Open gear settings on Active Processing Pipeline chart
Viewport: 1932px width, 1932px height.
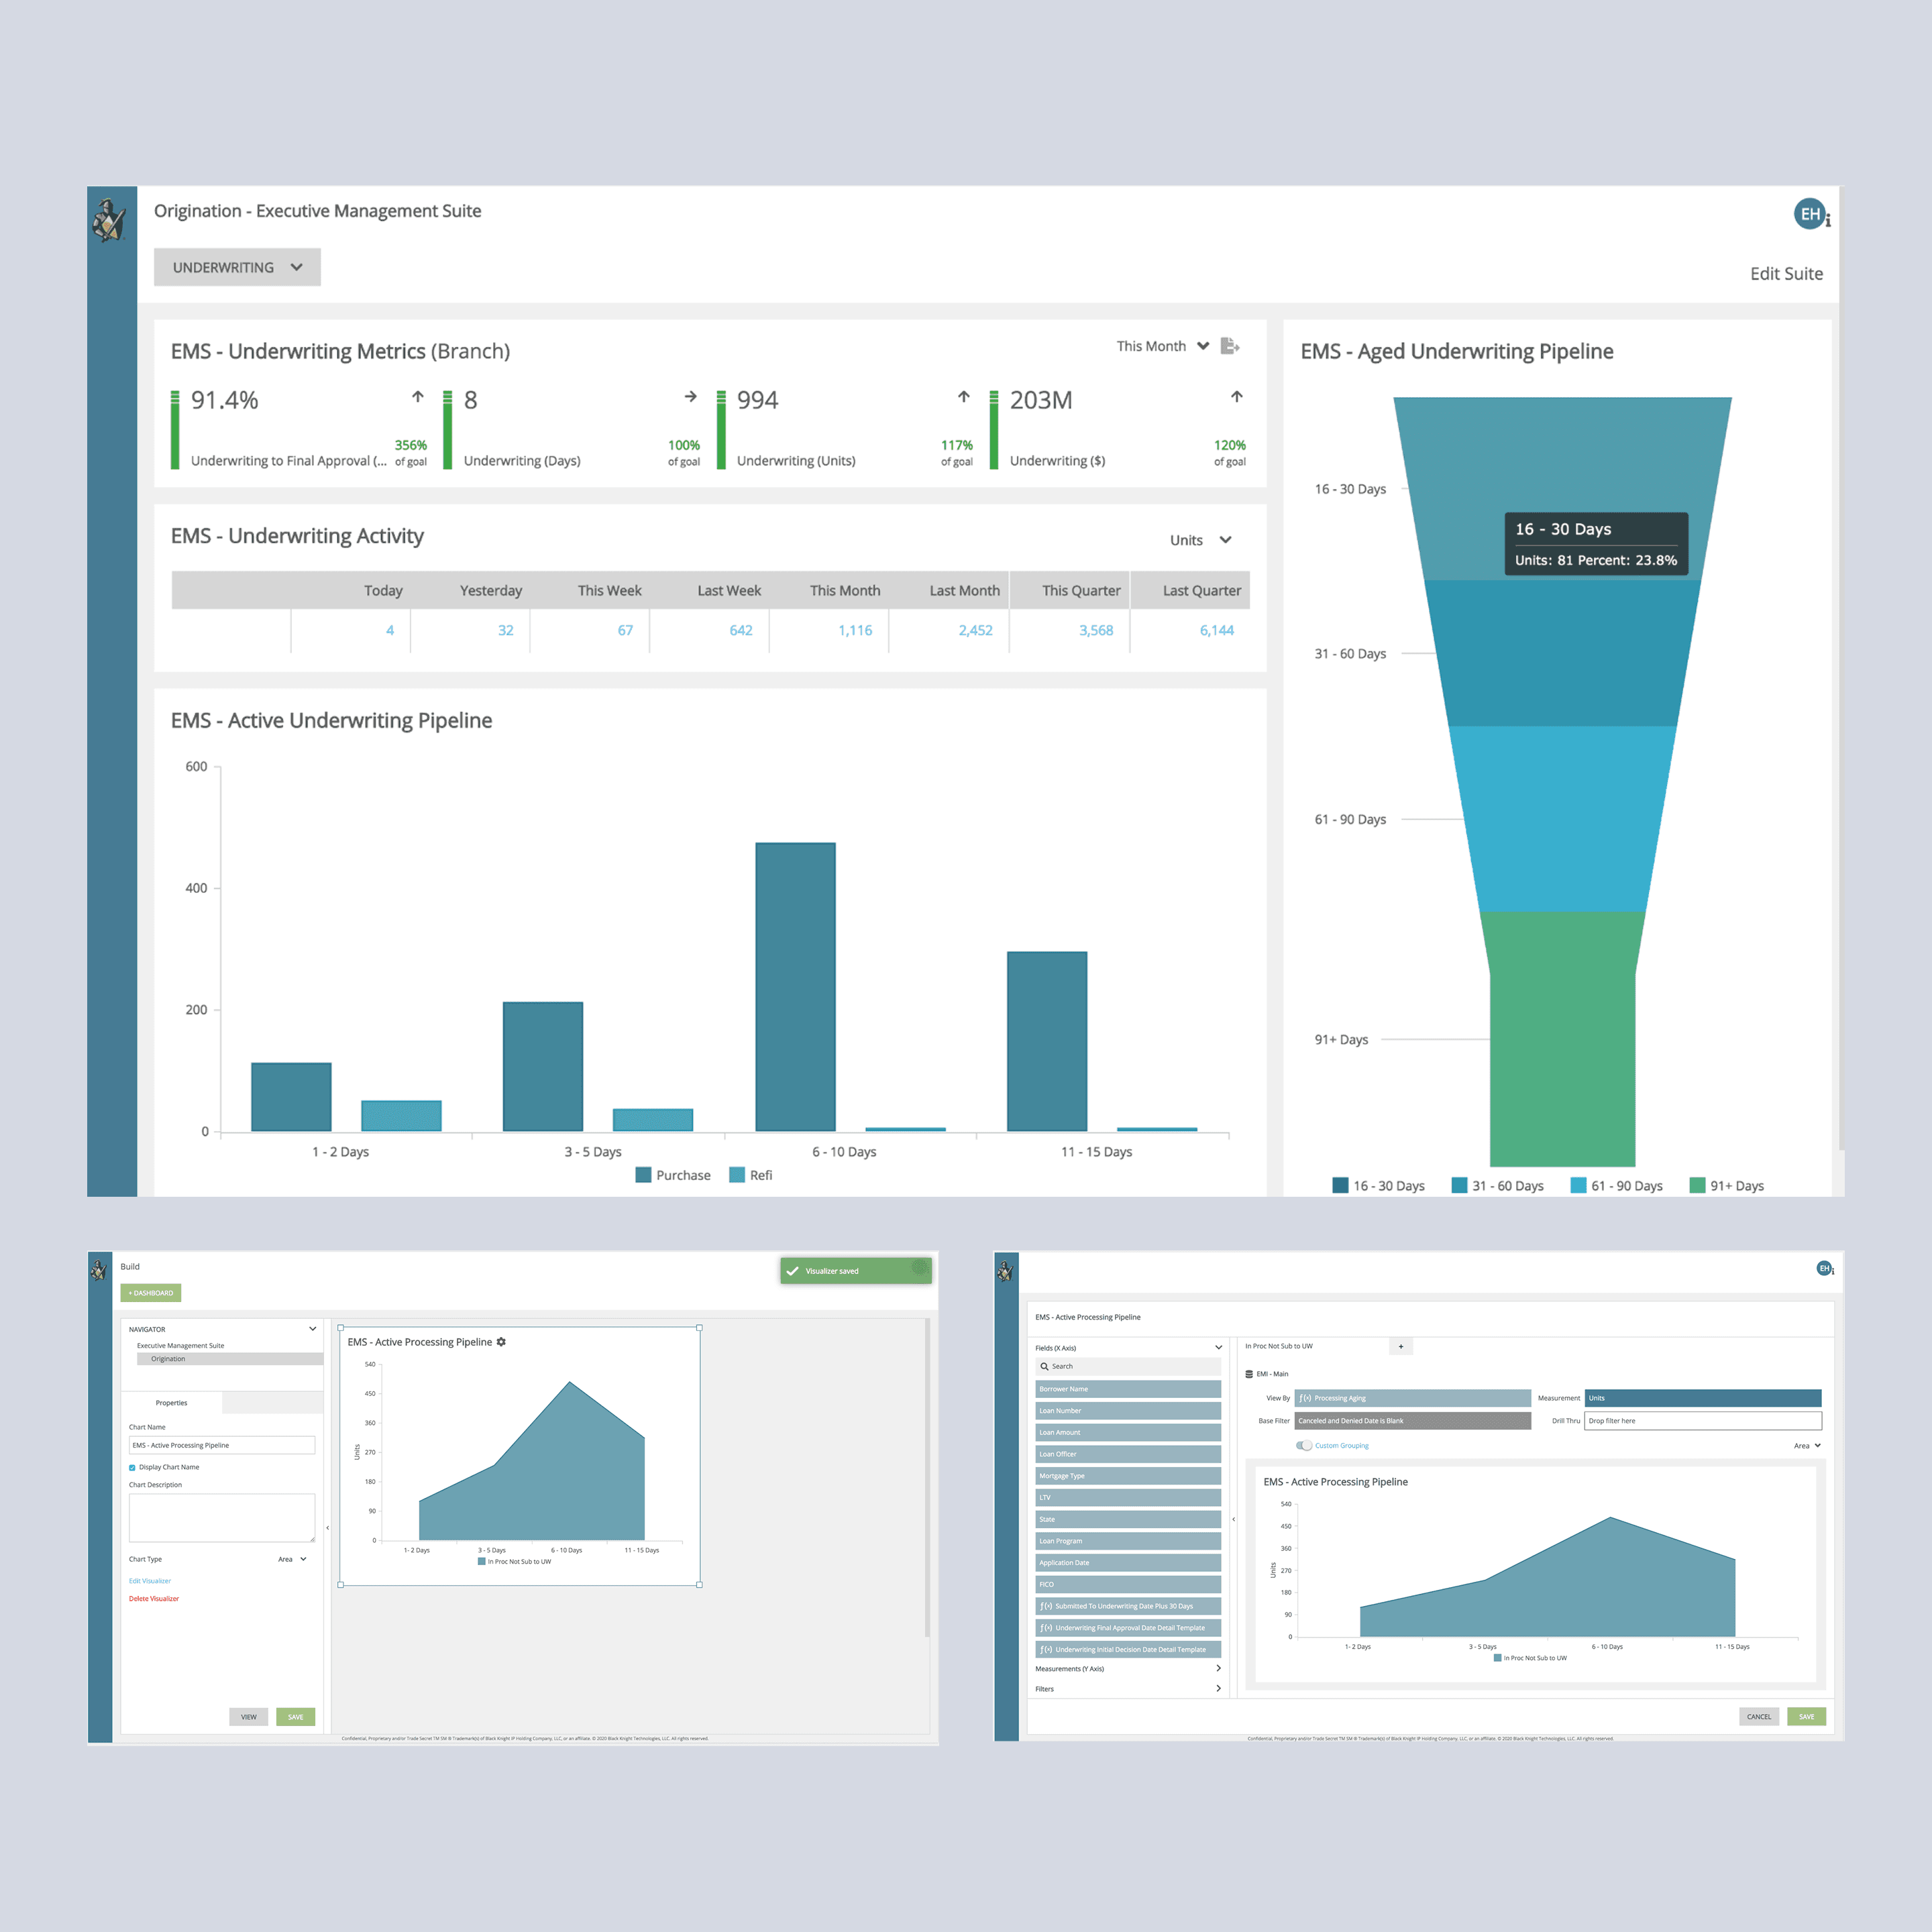pos(501,1342)
